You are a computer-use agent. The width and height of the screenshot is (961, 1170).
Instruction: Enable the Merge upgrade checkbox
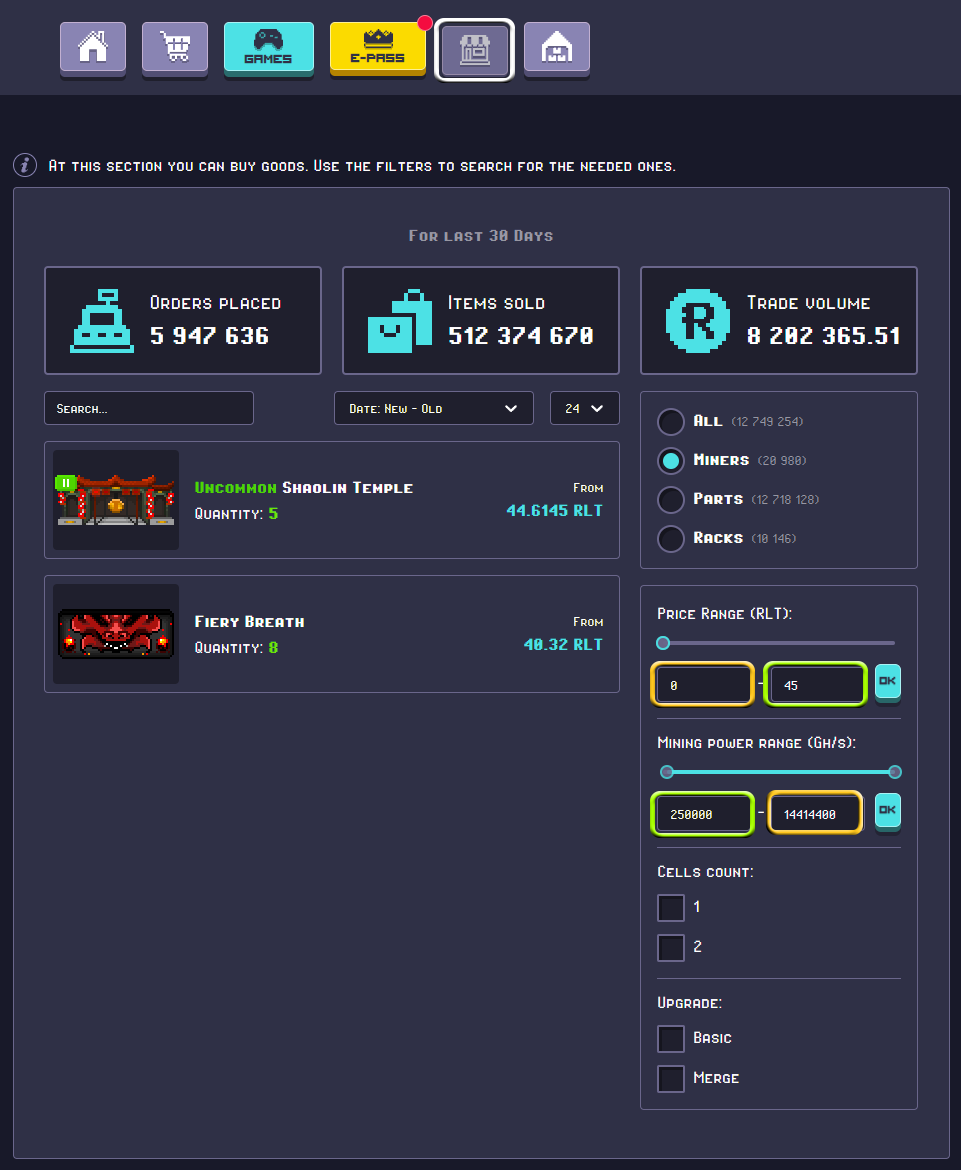coord(671,1078)
